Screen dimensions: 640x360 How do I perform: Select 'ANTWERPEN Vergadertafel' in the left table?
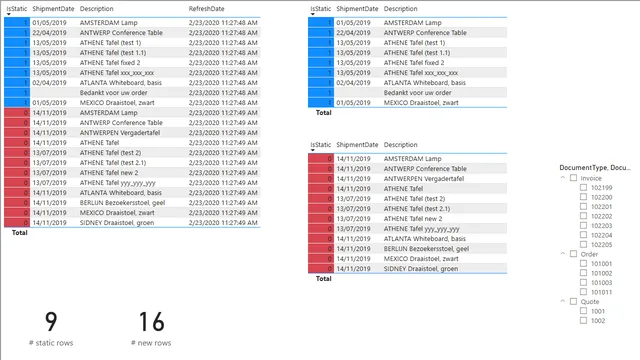120,133
